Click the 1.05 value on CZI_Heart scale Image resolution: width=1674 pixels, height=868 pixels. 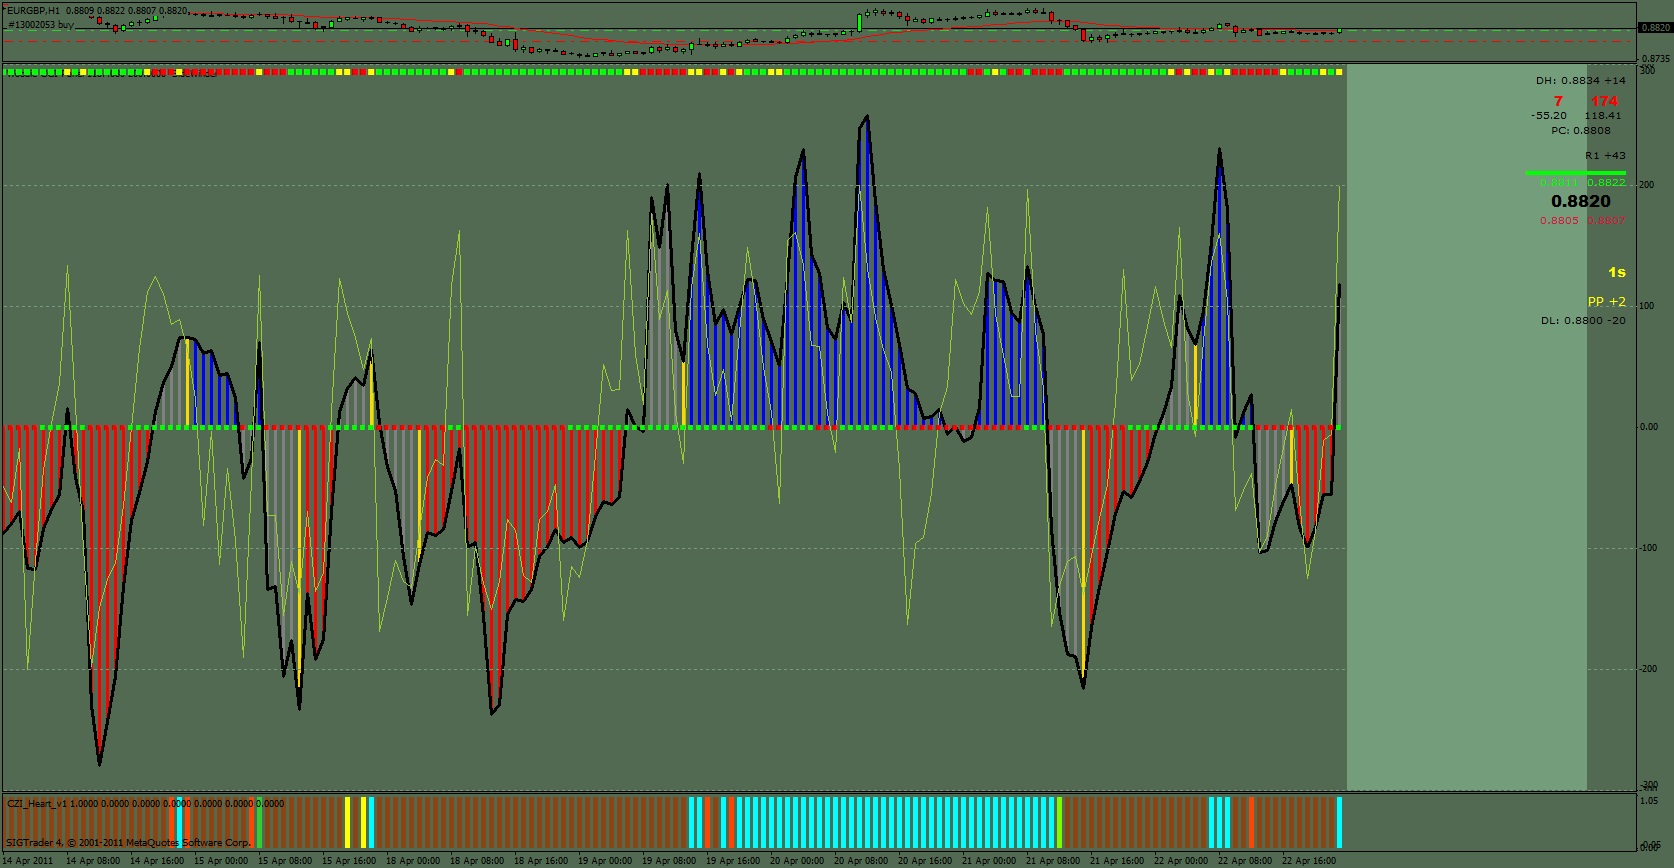pyautogui.click(x=1647, y=800)
